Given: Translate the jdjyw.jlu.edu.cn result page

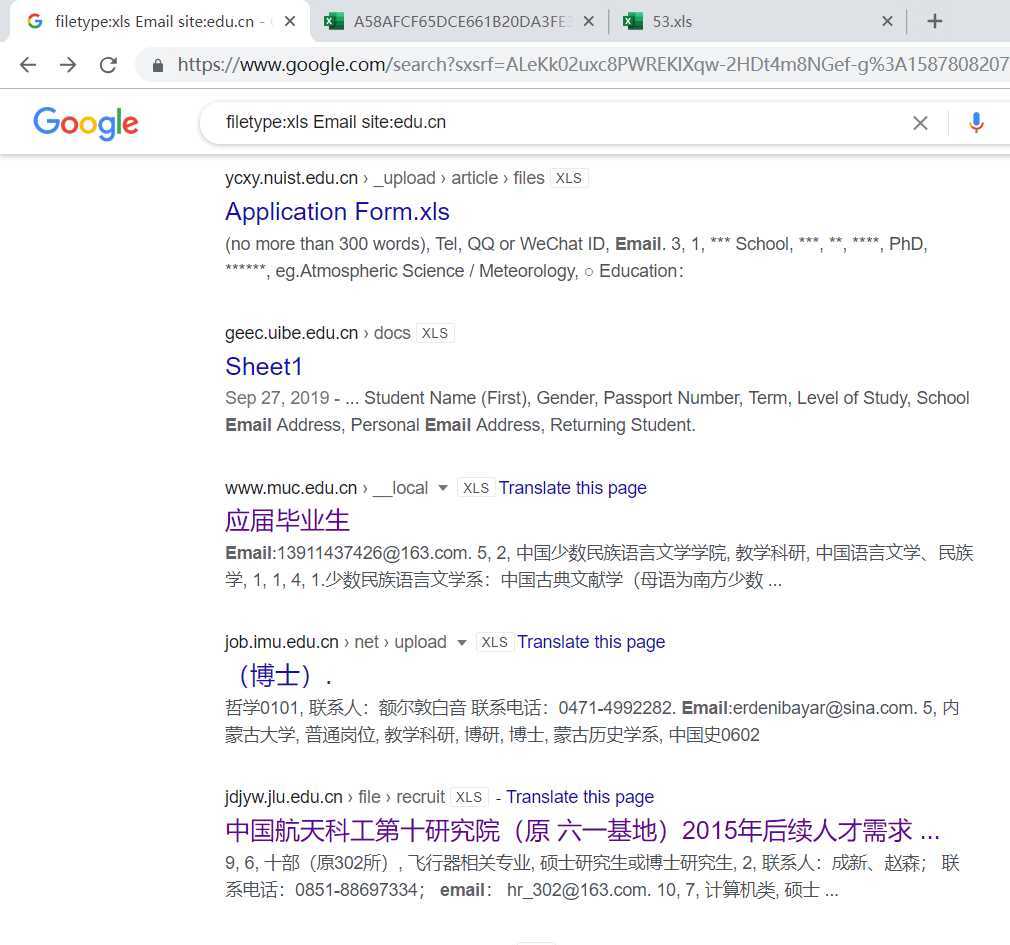Looking at the screenshot, I should [580, 797].
